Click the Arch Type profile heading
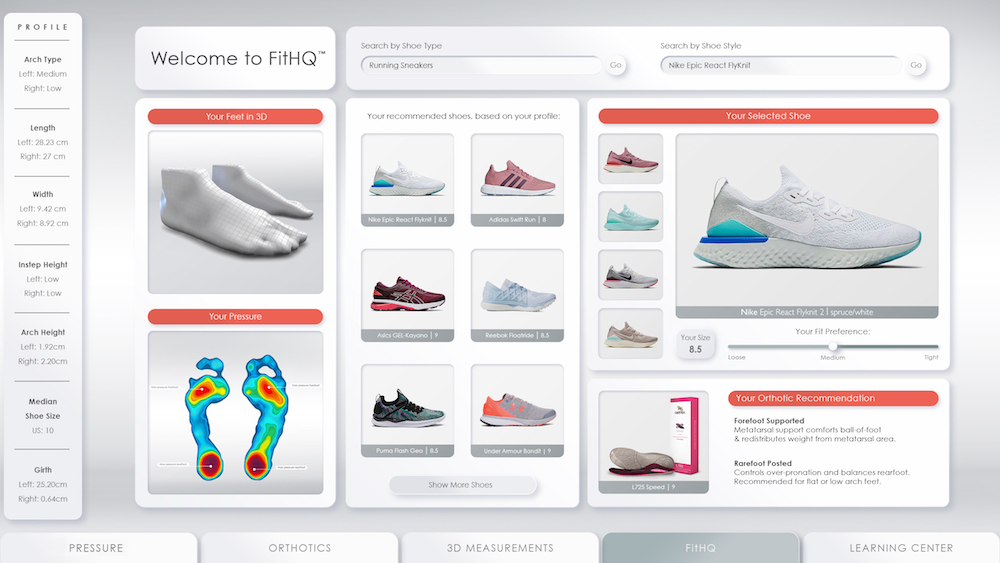 pos(43,59)
